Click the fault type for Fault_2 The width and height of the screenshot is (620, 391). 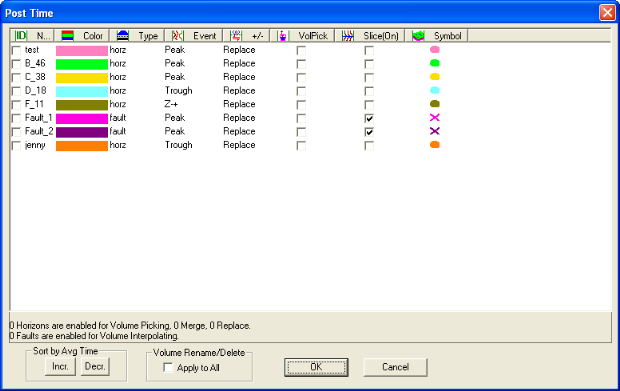118,131
